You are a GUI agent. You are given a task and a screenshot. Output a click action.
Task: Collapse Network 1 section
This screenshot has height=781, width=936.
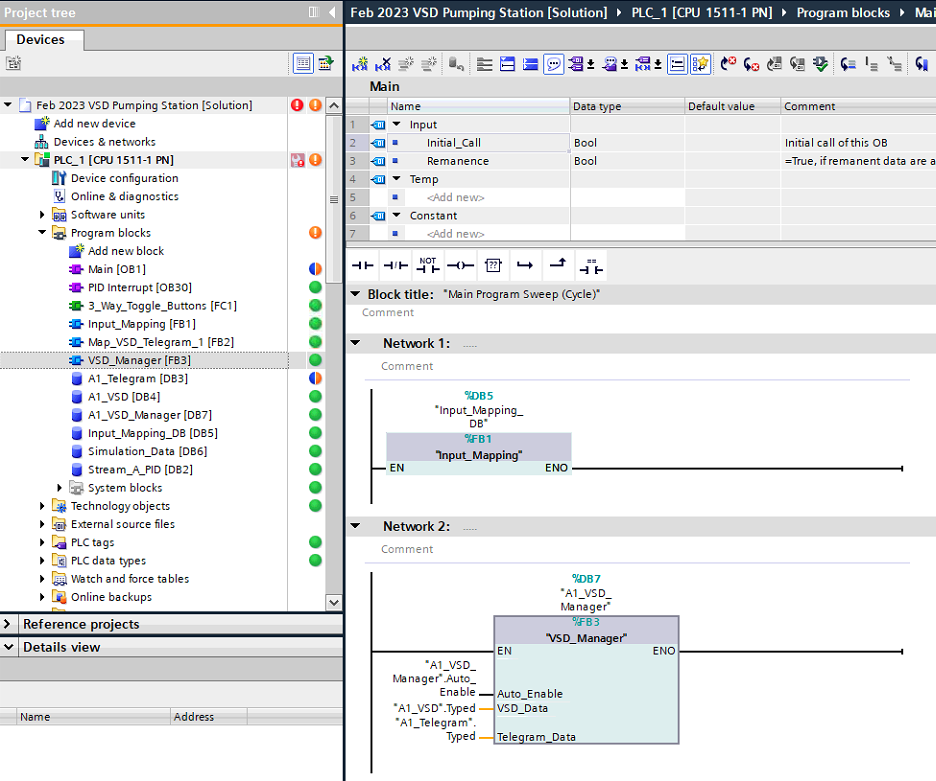click(355, 343)
